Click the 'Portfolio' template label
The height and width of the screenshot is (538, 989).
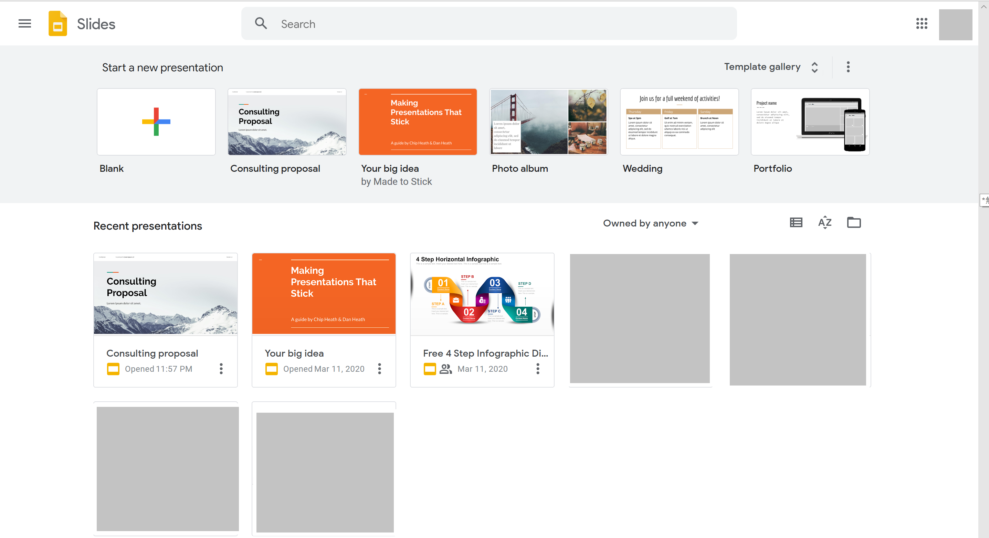773,168
